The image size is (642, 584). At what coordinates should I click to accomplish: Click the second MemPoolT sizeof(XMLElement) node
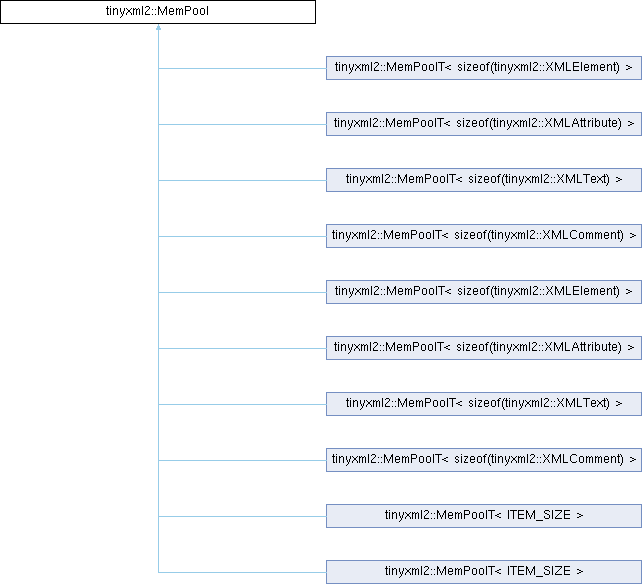click(x=484, y=292)
